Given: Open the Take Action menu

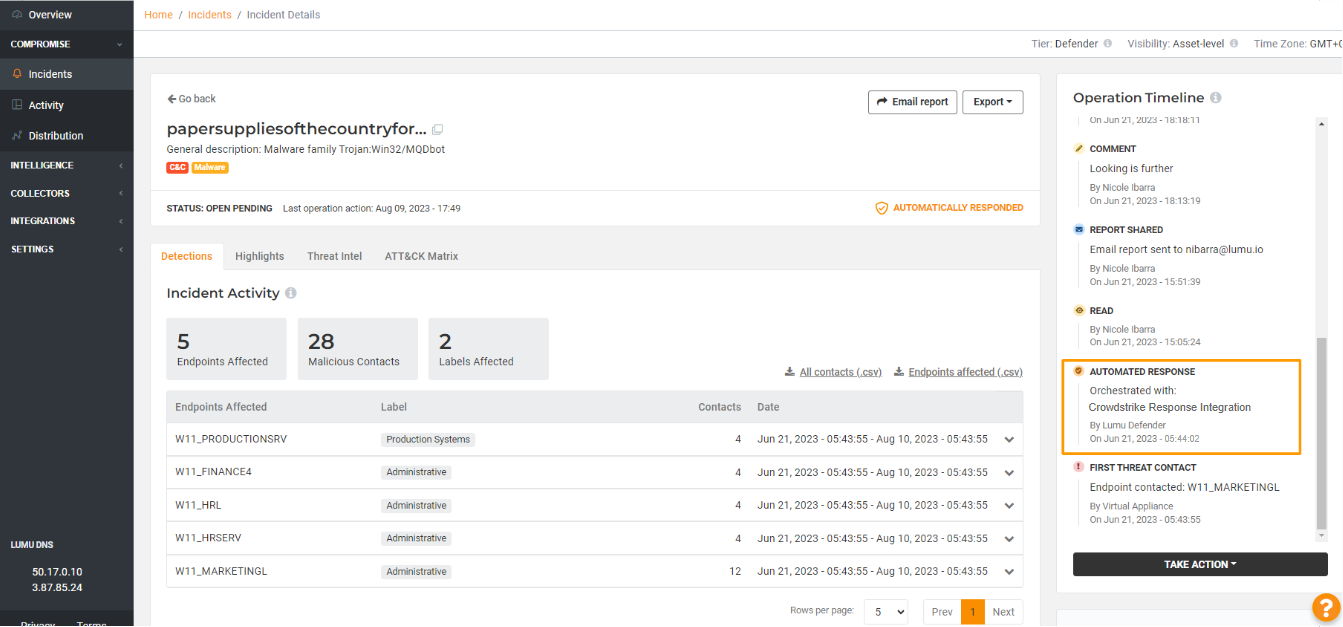Looking at the screenshot, I should point(1199,564).
